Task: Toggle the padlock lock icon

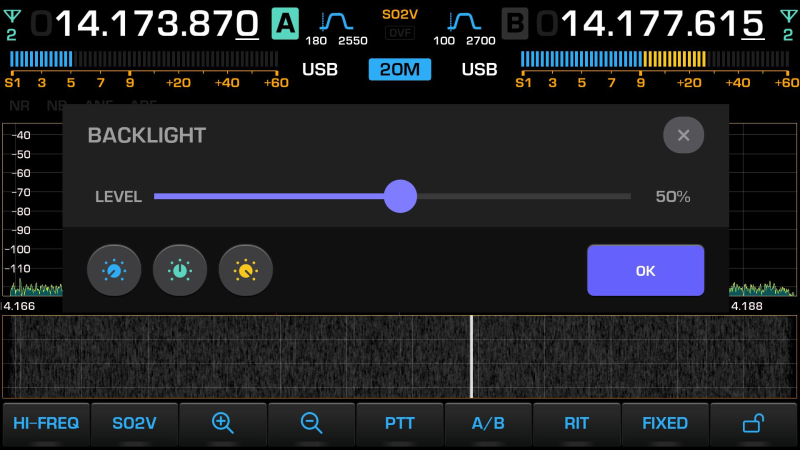Action: point(753,423)
